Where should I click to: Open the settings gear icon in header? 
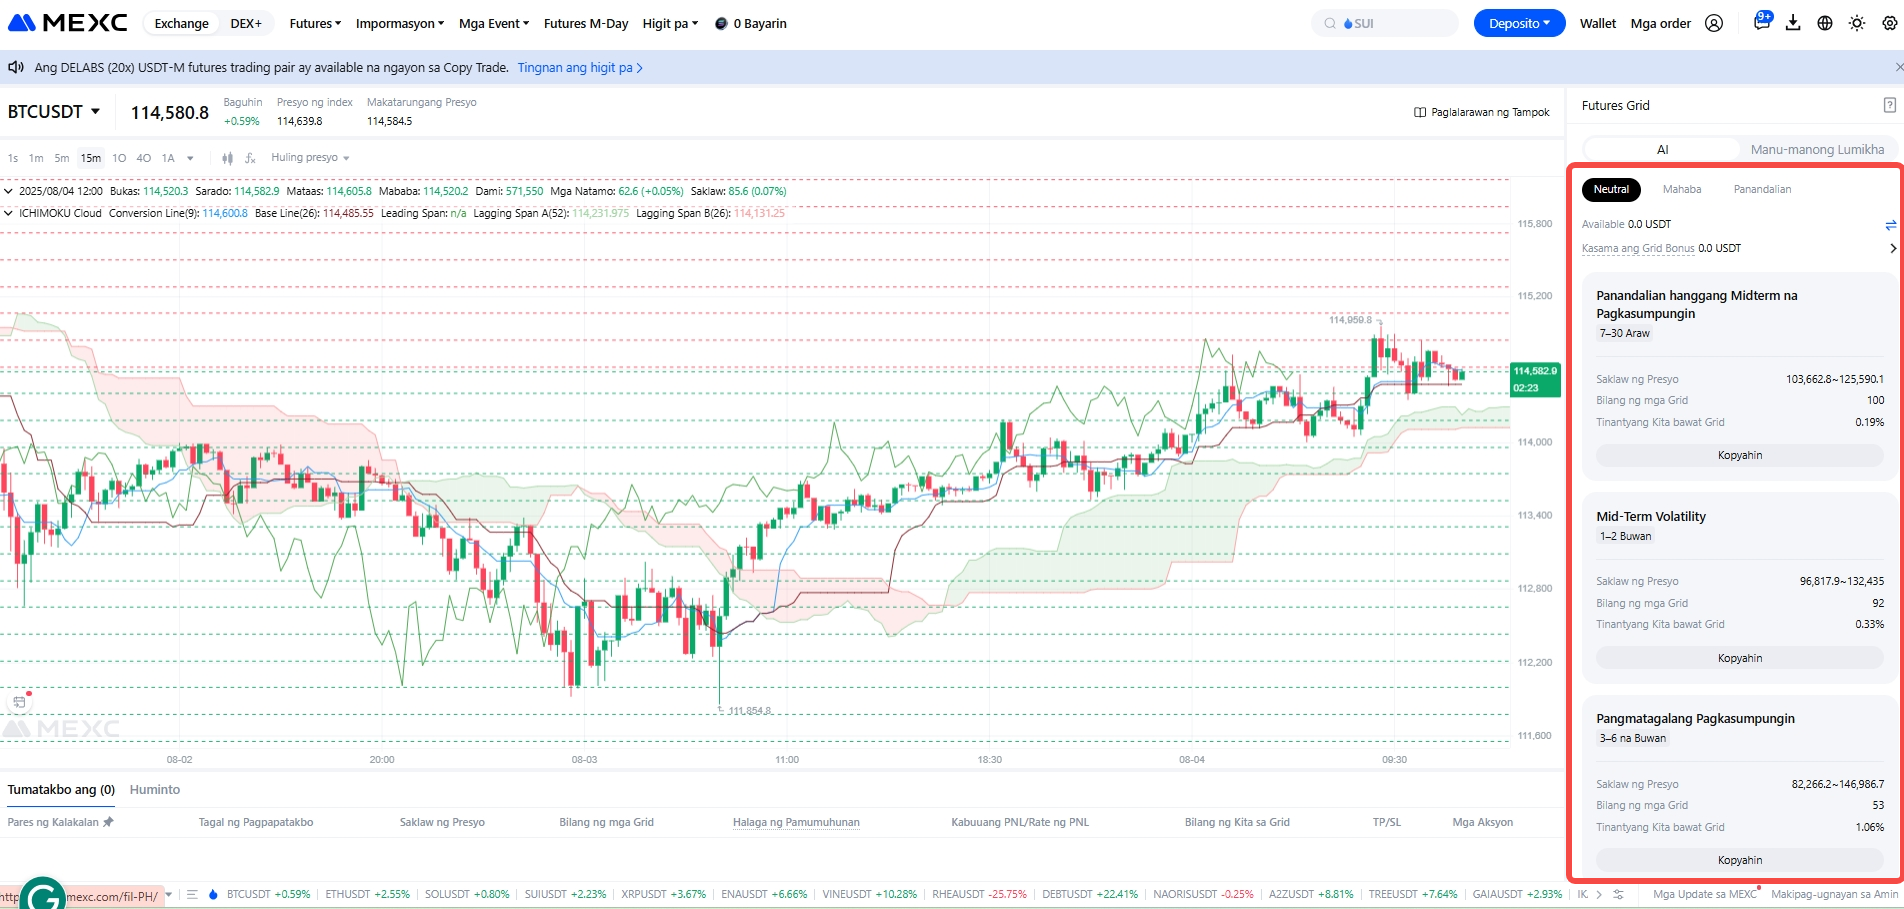coord(1889,23)
